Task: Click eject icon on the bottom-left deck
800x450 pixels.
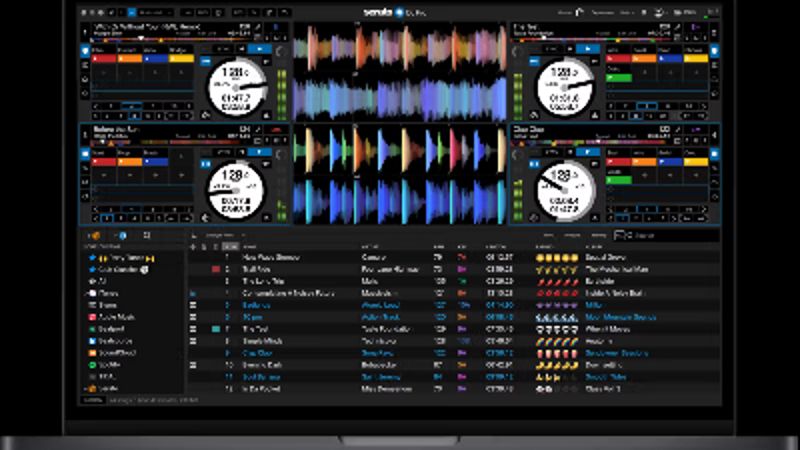Action: pyautogui.click(x=266, y=218)
